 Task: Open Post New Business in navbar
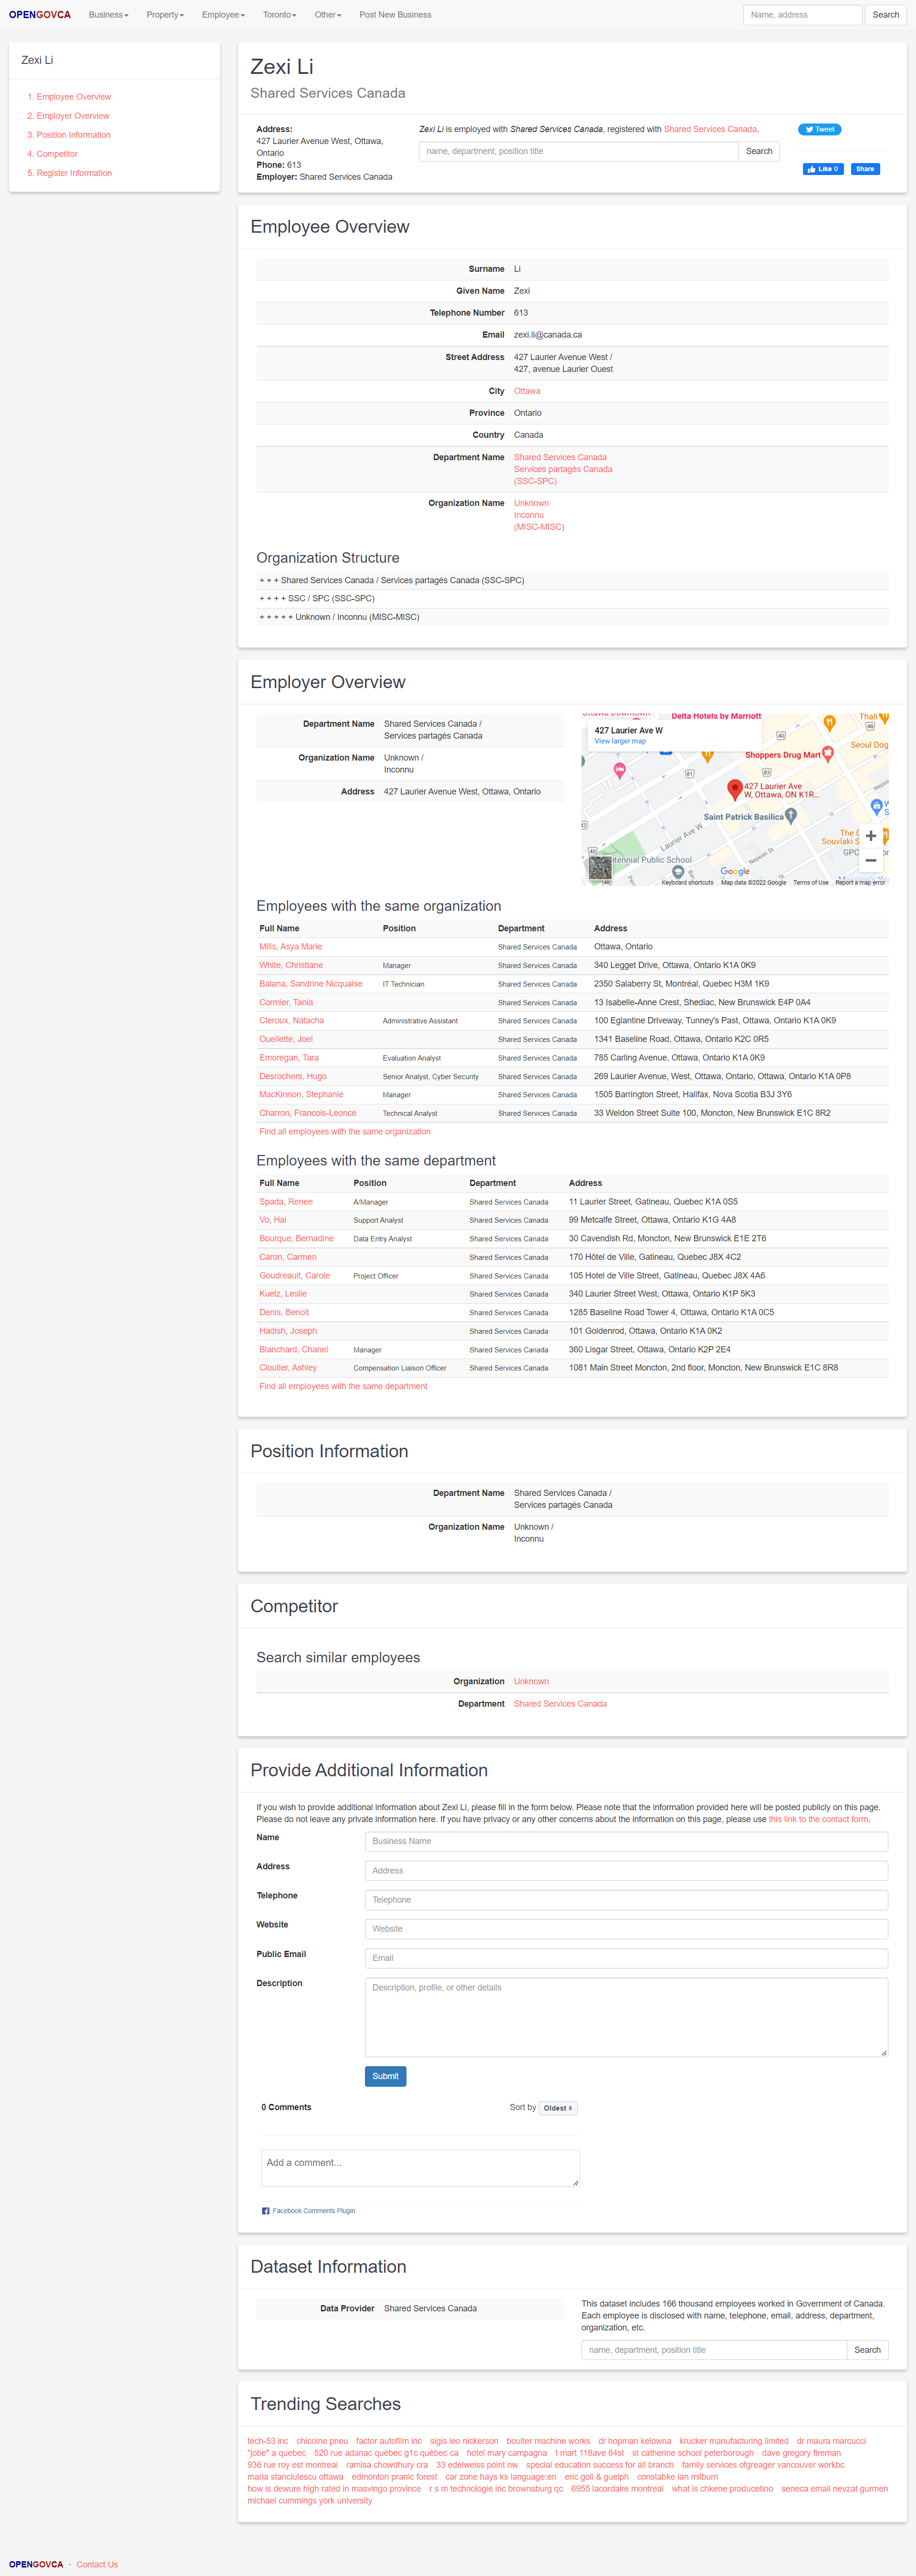point(395,15)
